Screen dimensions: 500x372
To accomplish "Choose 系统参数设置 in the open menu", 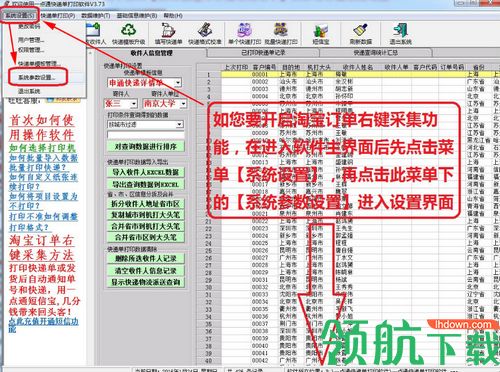I will tap(37, 77).
